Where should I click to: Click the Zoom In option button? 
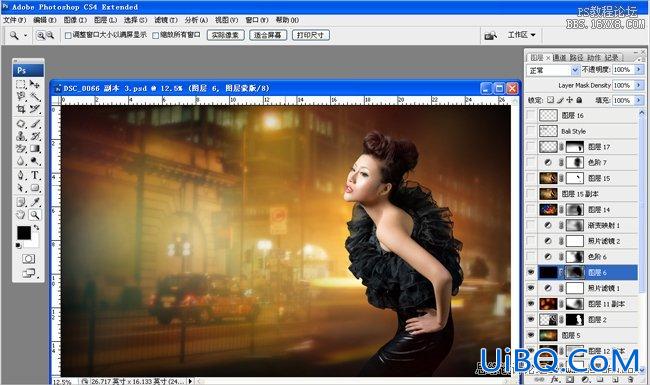[x=41, y=35]
